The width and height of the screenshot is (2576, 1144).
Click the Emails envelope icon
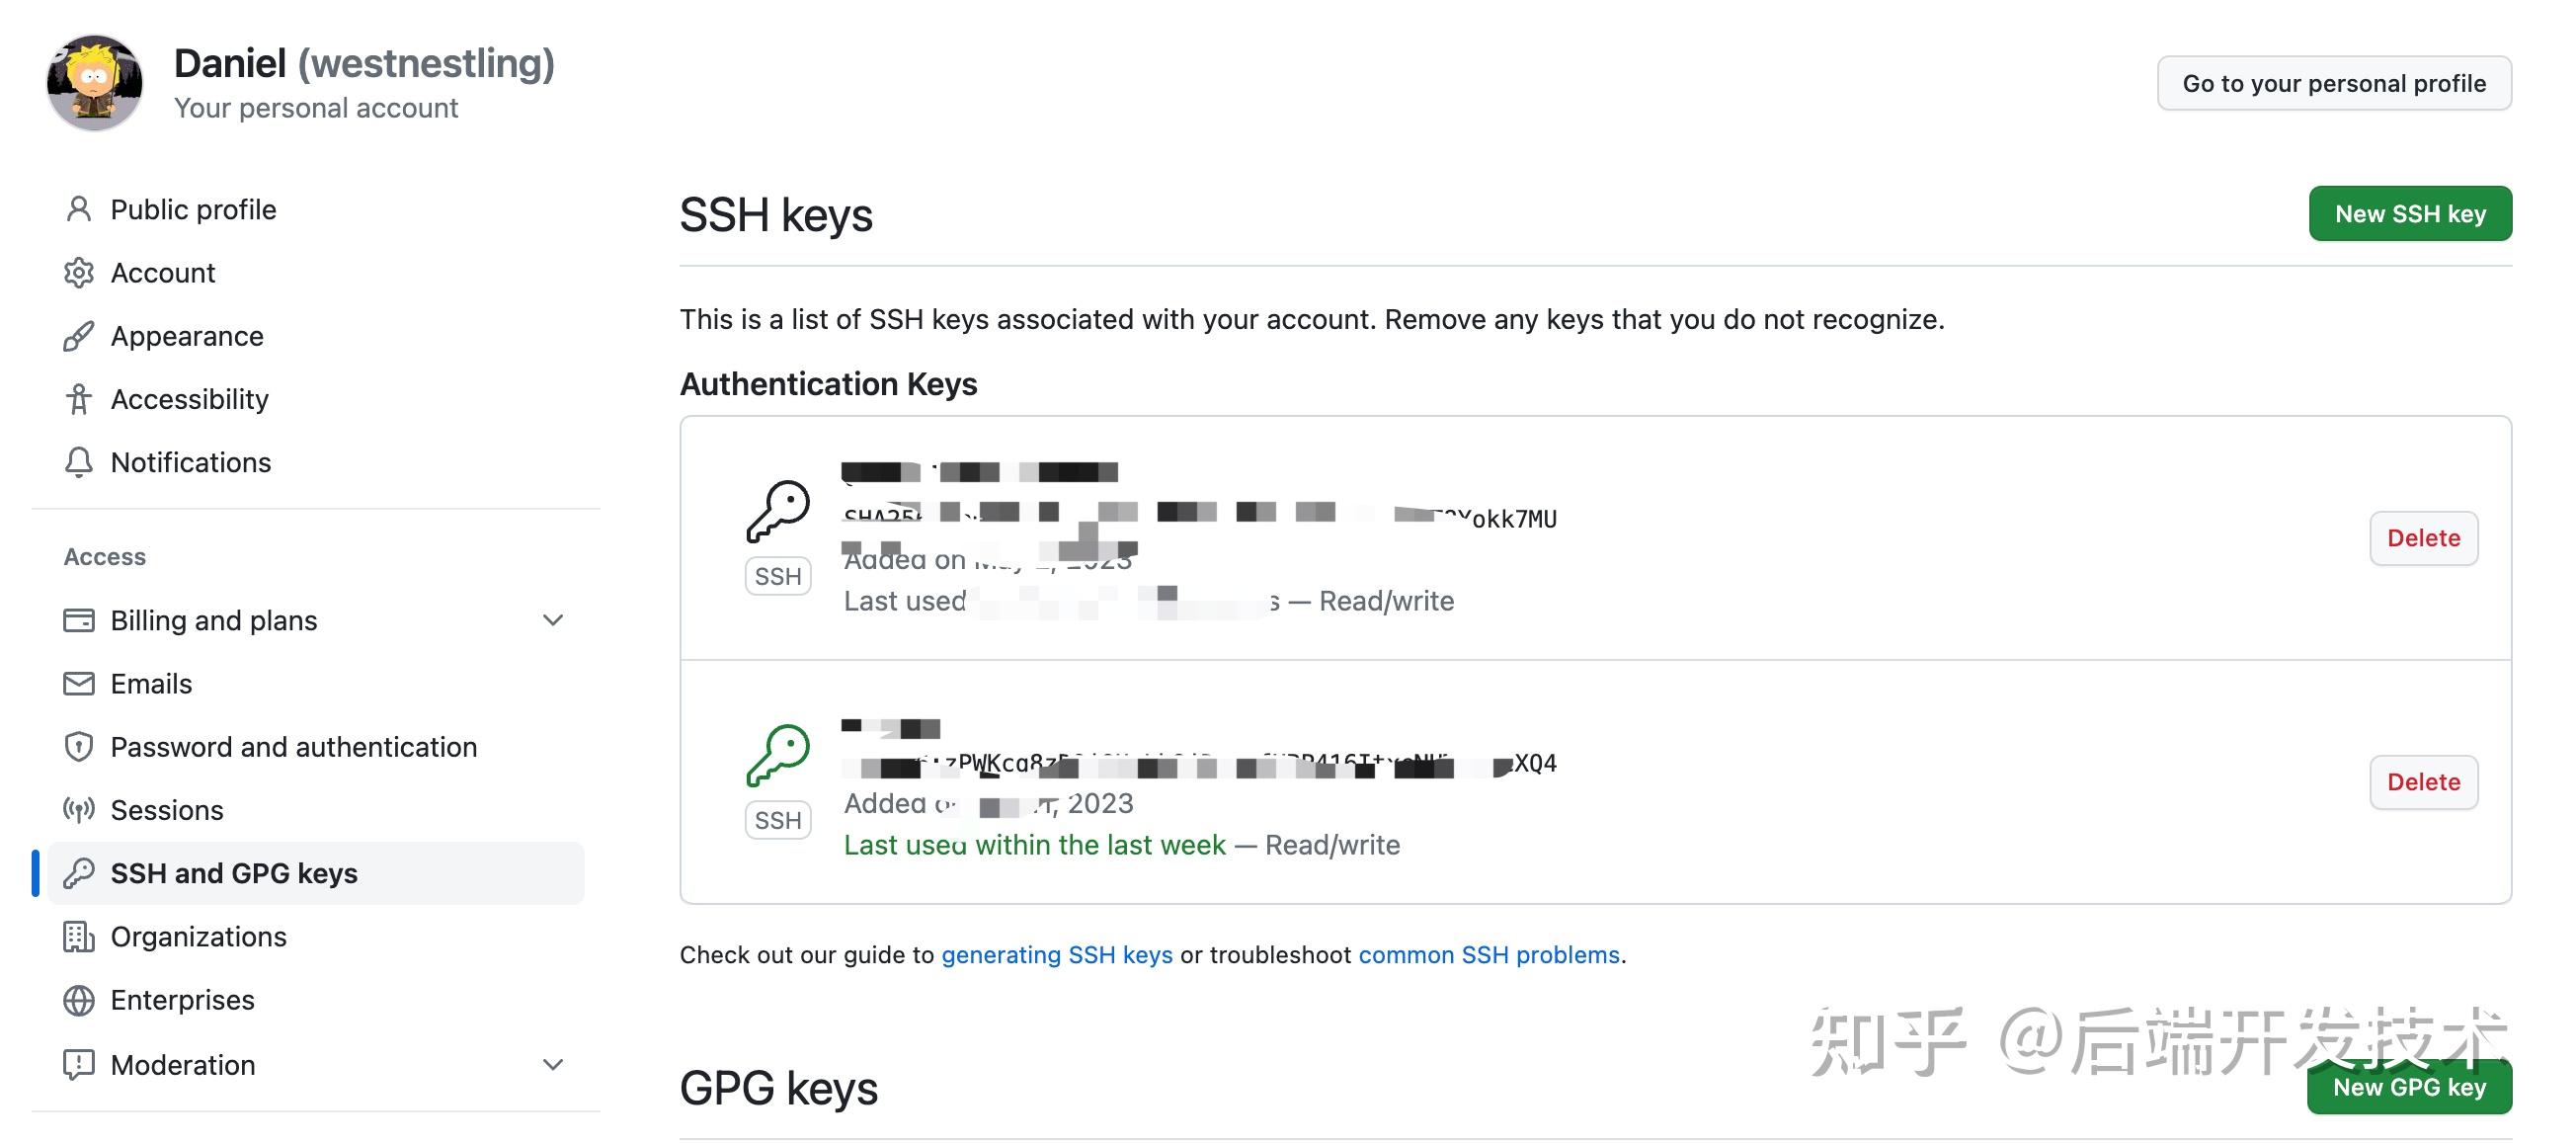tap(79, 683)
